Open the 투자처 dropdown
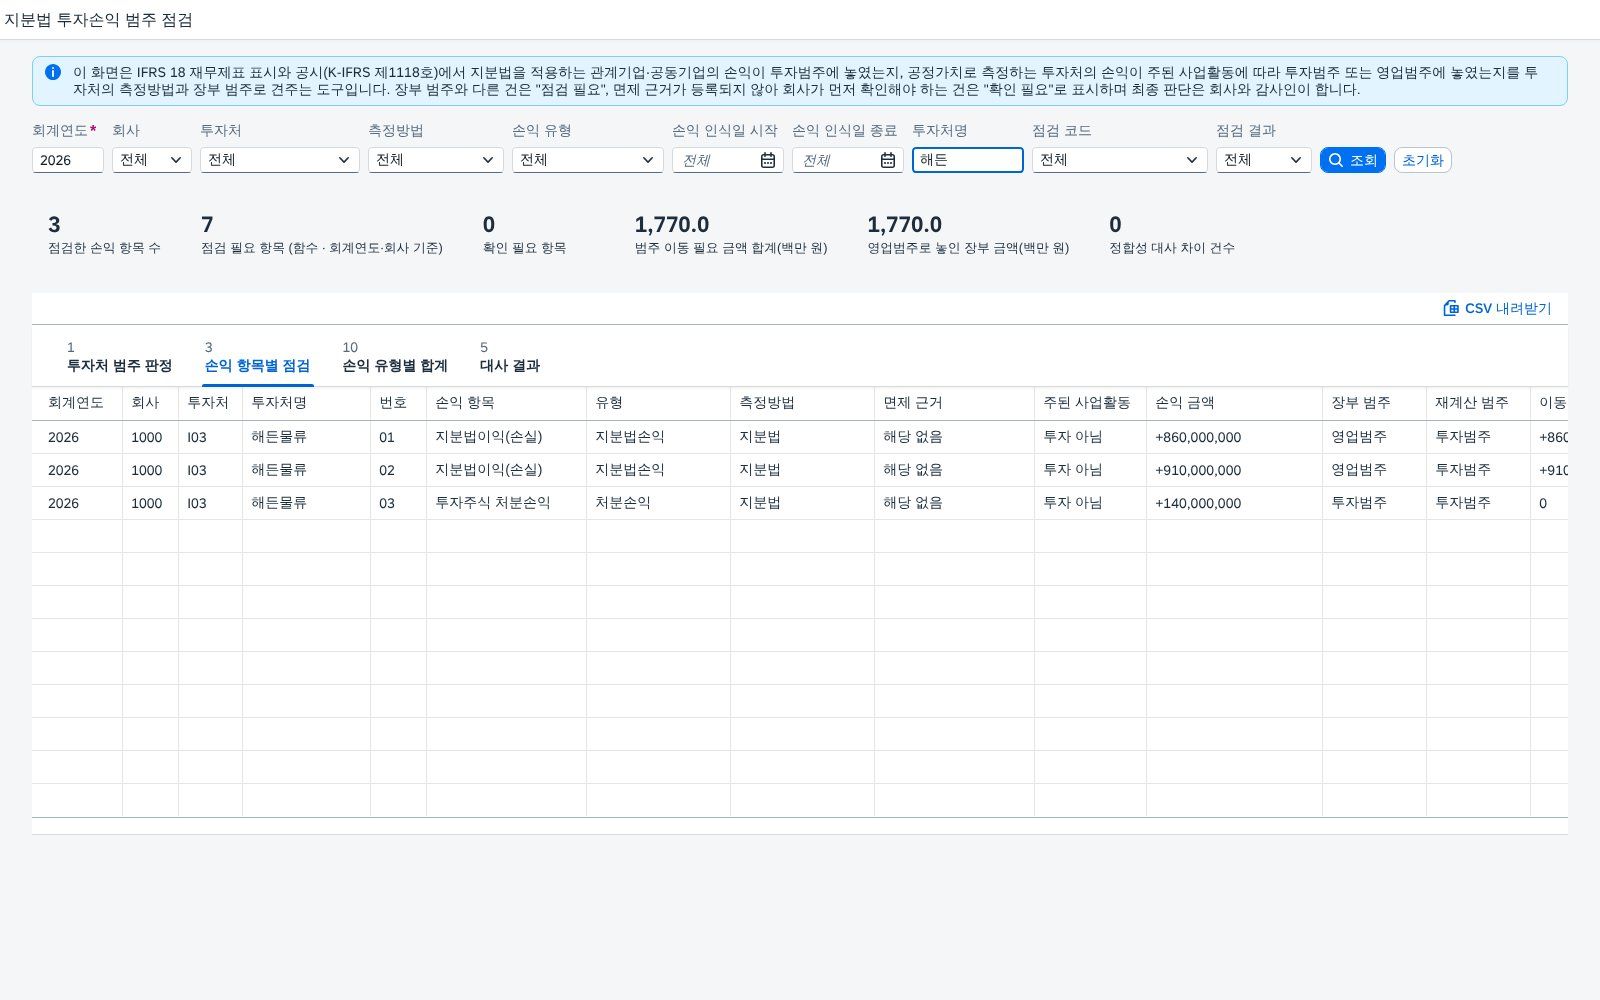Screen dimensions: 1600x1000 click(280, 160)
